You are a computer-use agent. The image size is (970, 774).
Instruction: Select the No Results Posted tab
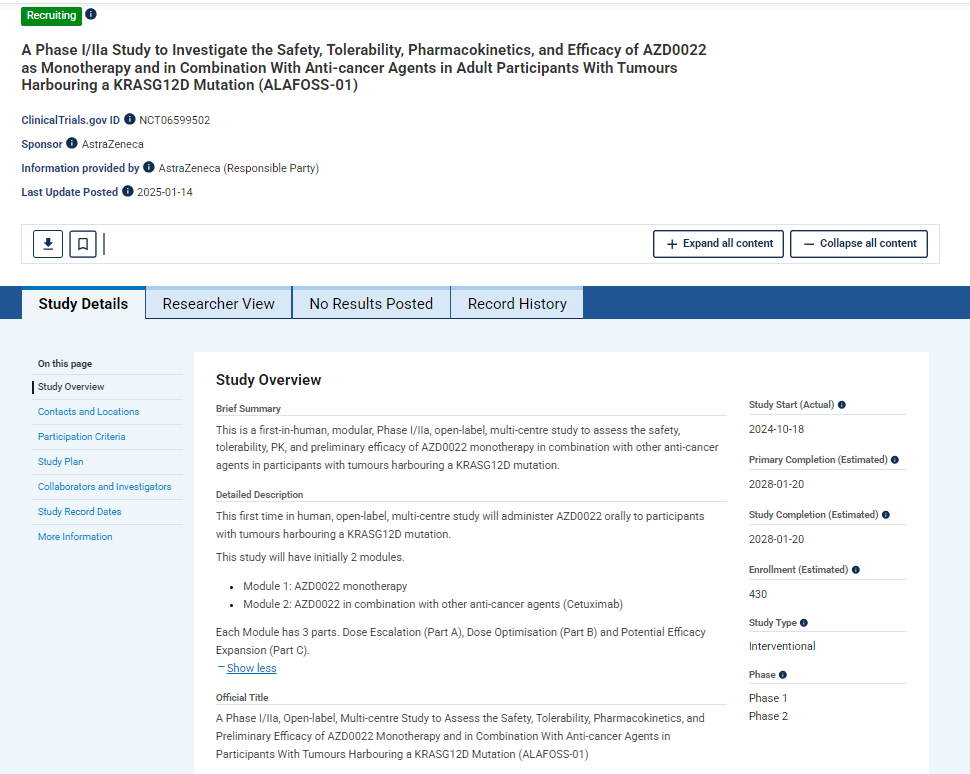(x=371, y=304)
